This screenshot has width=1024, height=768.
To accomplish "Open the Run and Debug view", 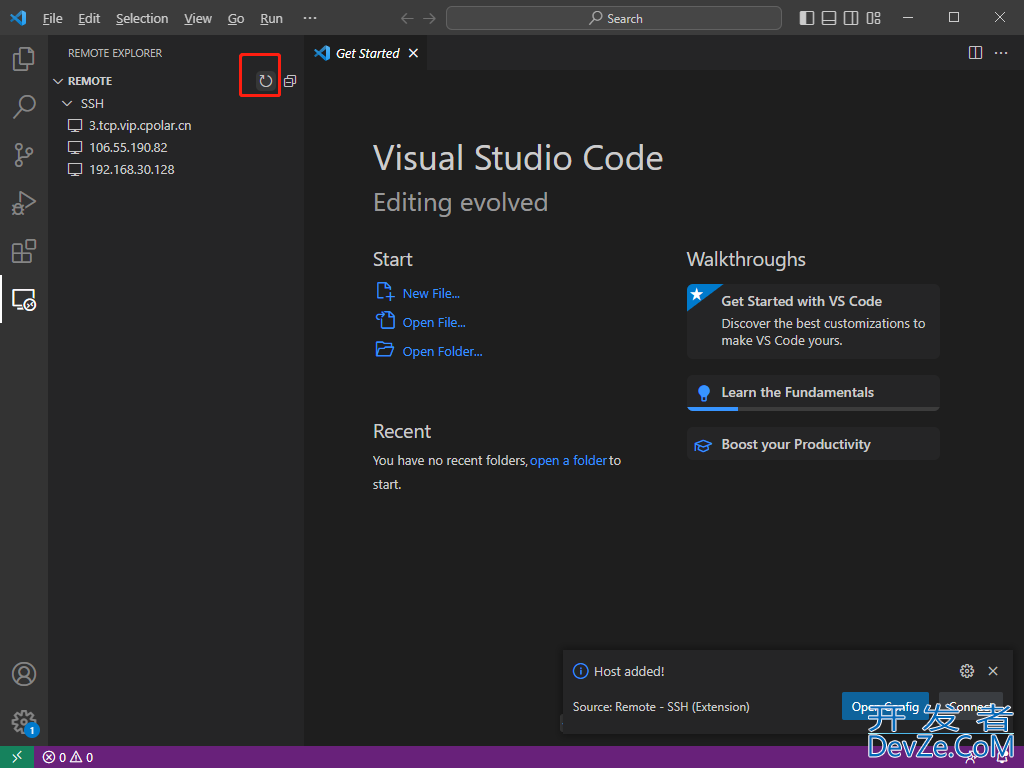I will pyautogui.click(x=24, y=203).
